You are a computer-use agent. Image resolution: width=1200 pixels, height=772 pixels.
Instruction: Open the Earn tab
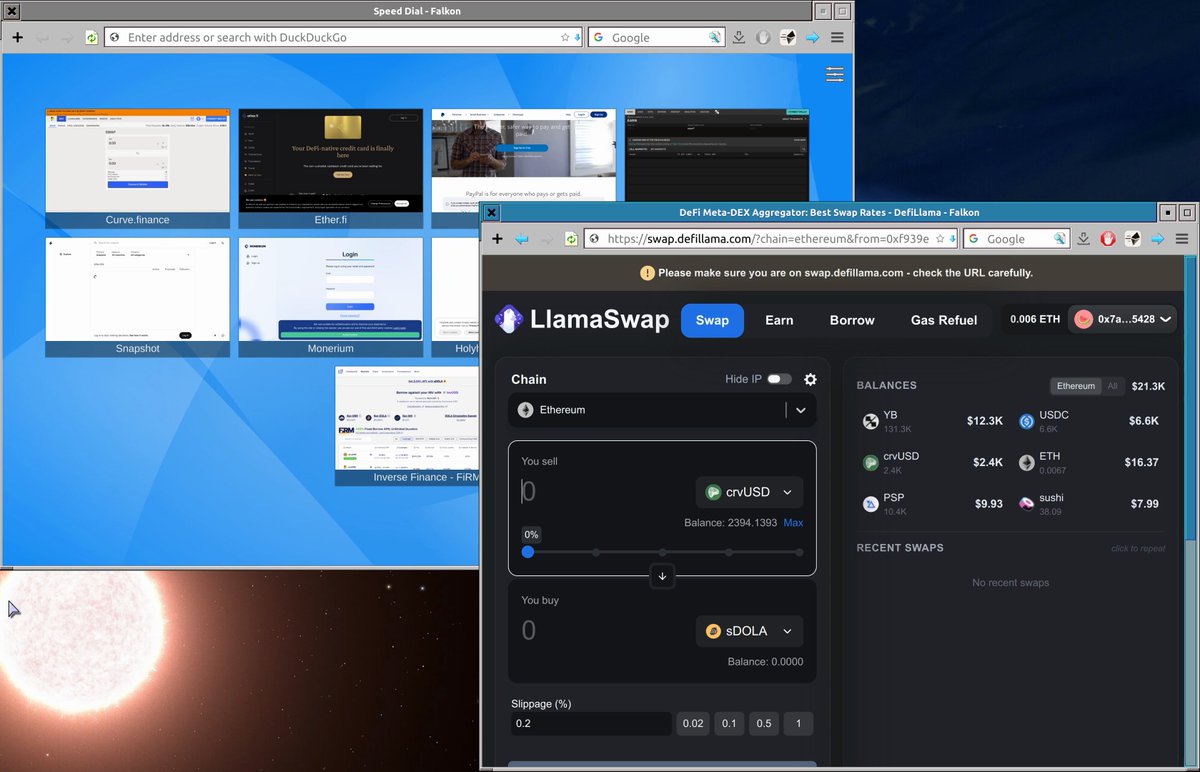tap(779, 320)
